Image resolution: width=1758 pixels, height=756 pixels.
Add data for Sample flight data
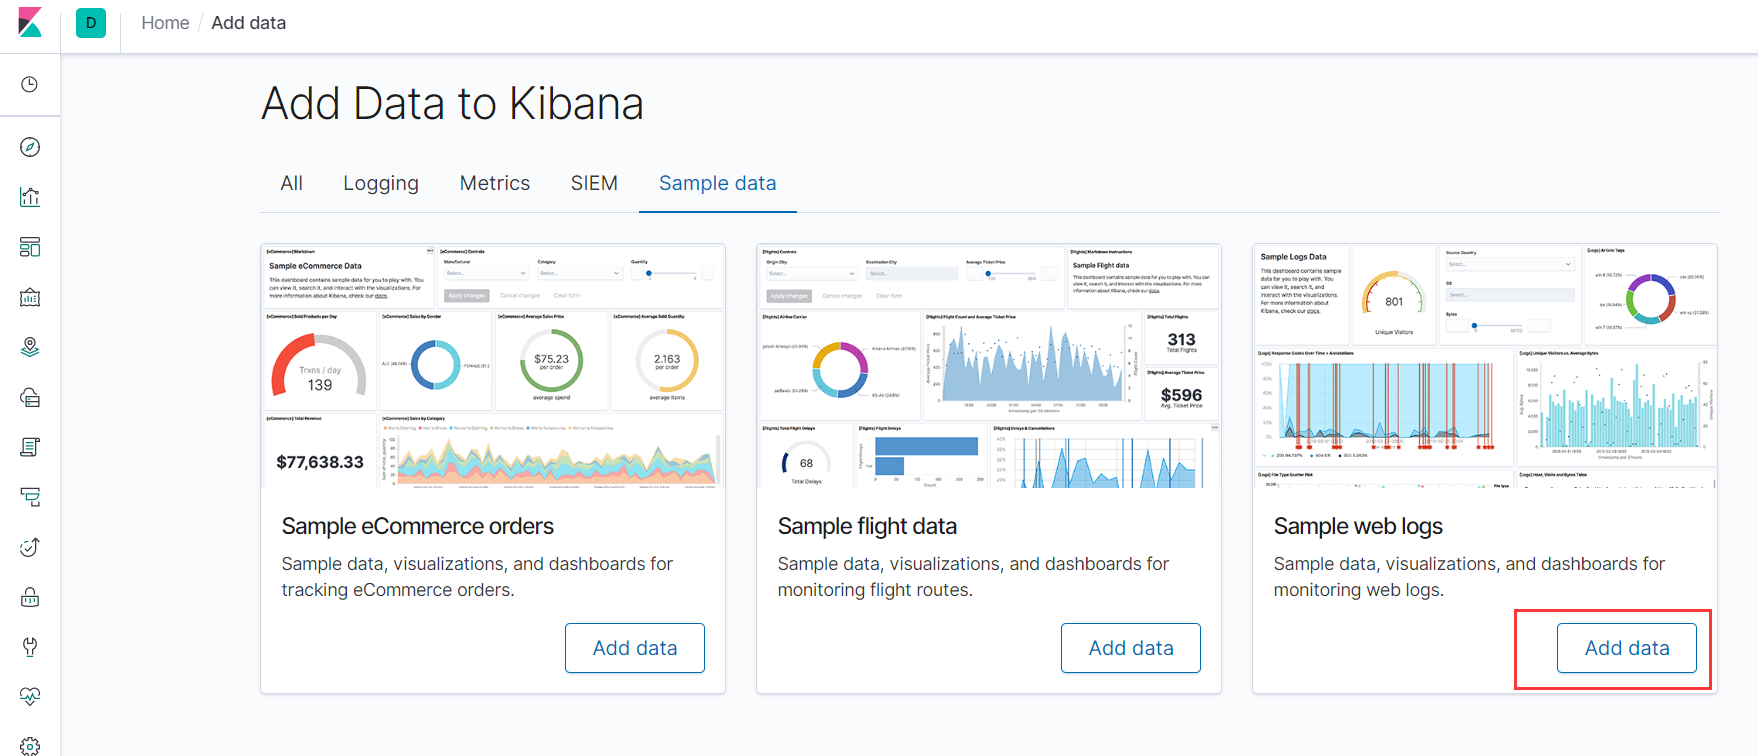coord(1131,648)
